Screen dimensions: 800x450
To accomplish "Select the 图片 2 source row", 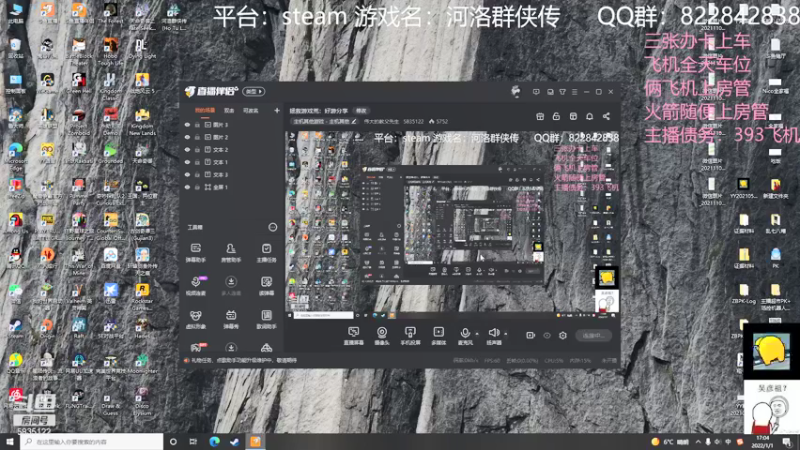I will [232, 137].
